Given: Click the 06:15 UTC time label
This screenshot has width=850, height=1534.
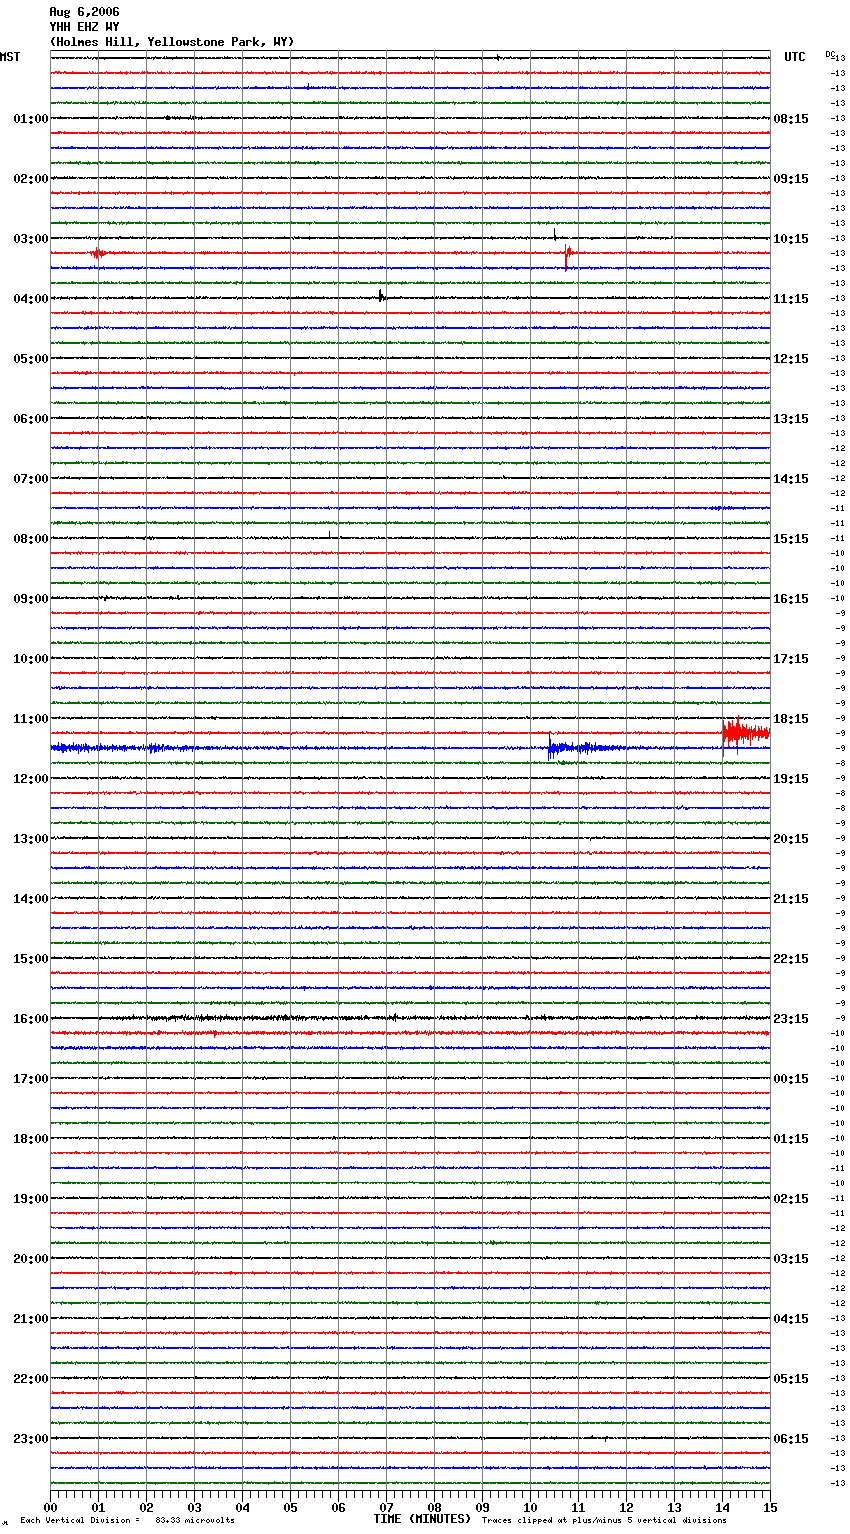Looking at the screenshot, I should pos(791,1439).
